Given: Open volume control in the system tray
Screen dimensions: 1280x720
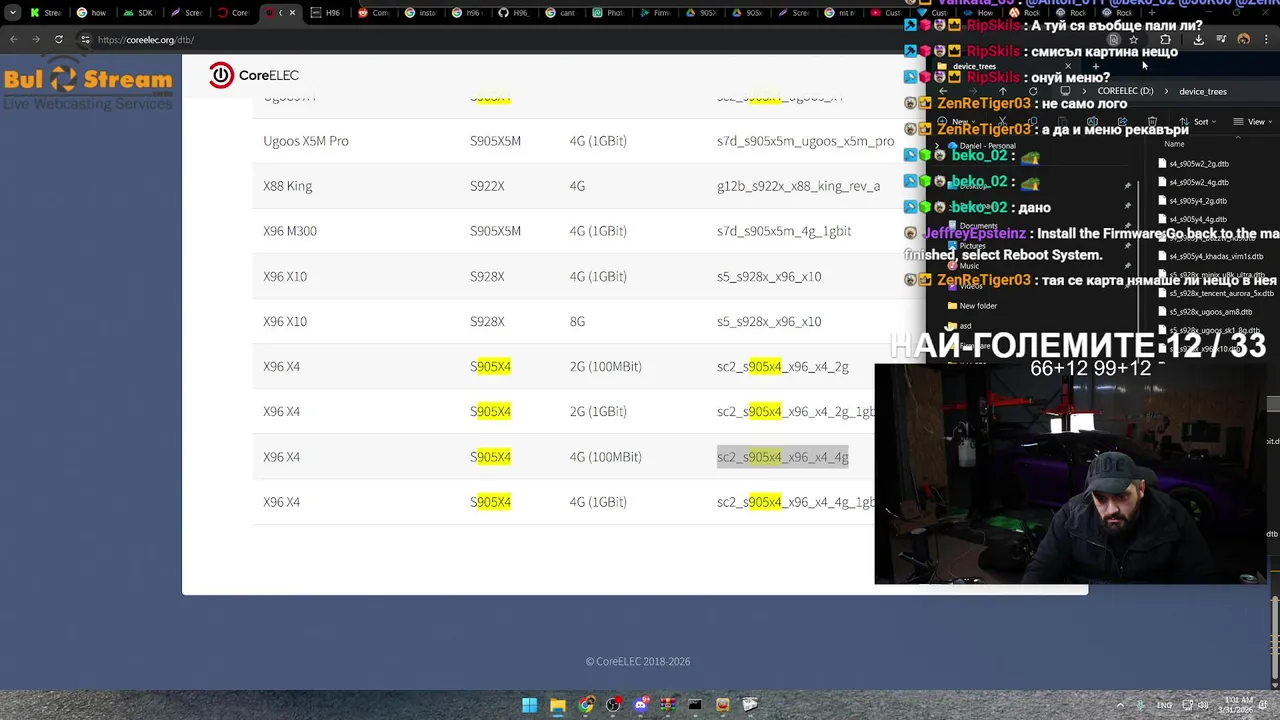Looking at the screenshot, I should point(1204,705).
